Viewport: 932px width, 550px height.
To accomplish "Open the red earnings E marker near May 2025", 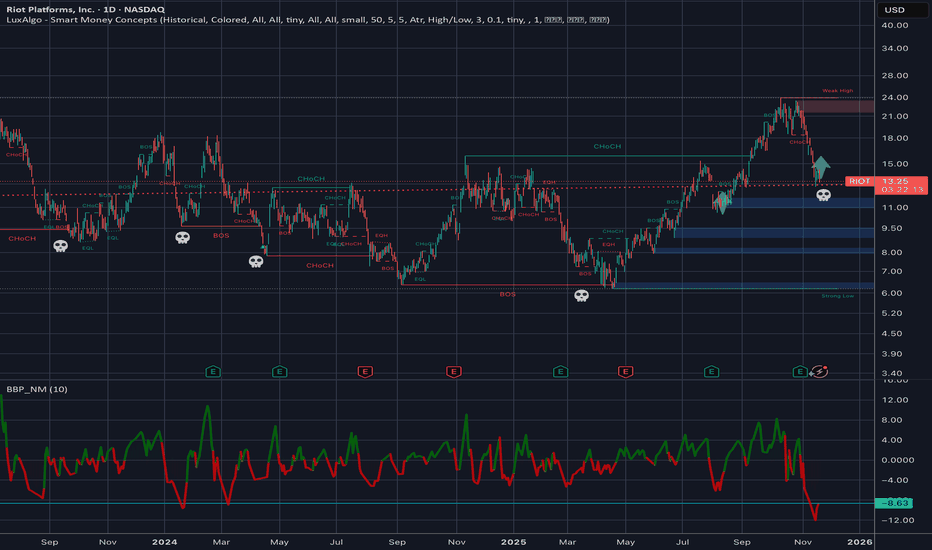I will coord(626,371).
